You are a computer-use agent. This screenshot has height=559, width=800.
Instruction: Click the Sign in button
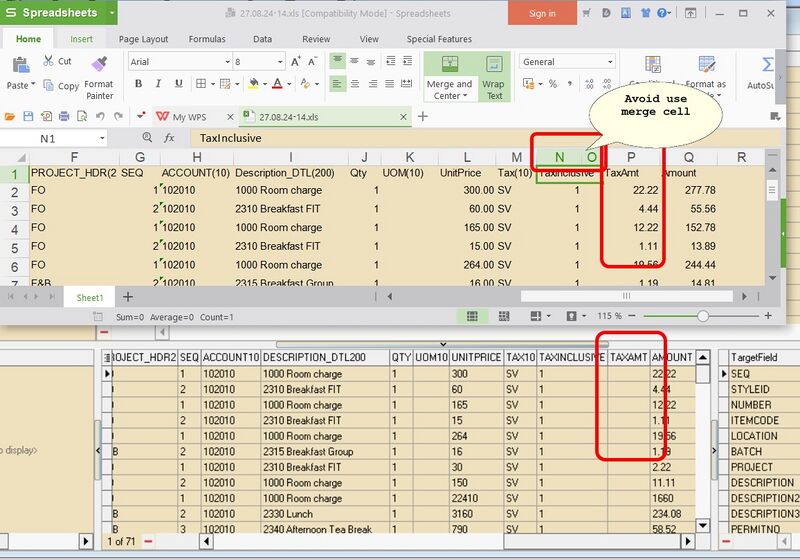coord(542,13)
